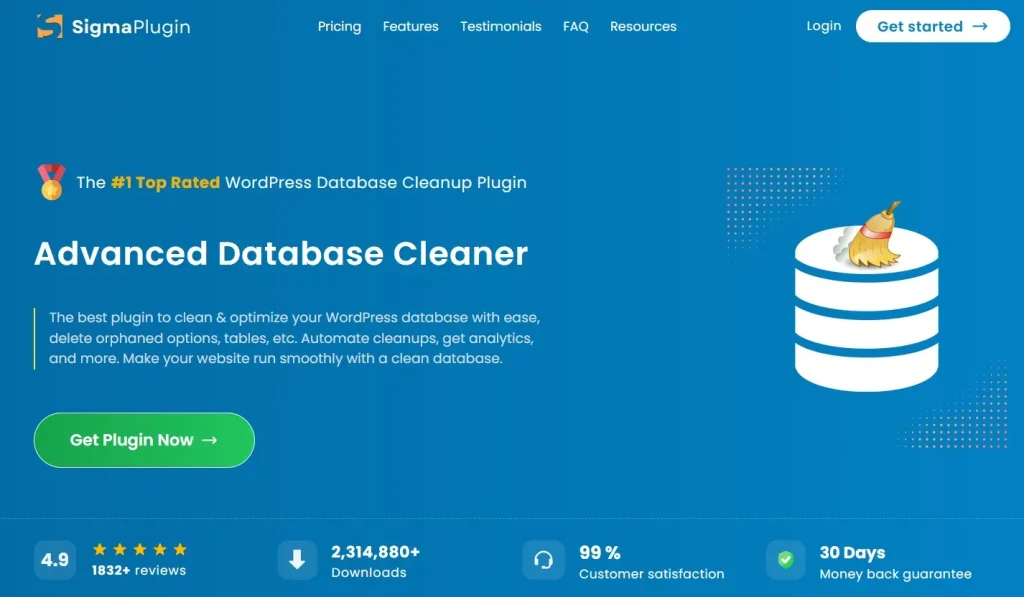Click the headset customer support icon
Screen dimensions: 1024x597
[543, 560]
